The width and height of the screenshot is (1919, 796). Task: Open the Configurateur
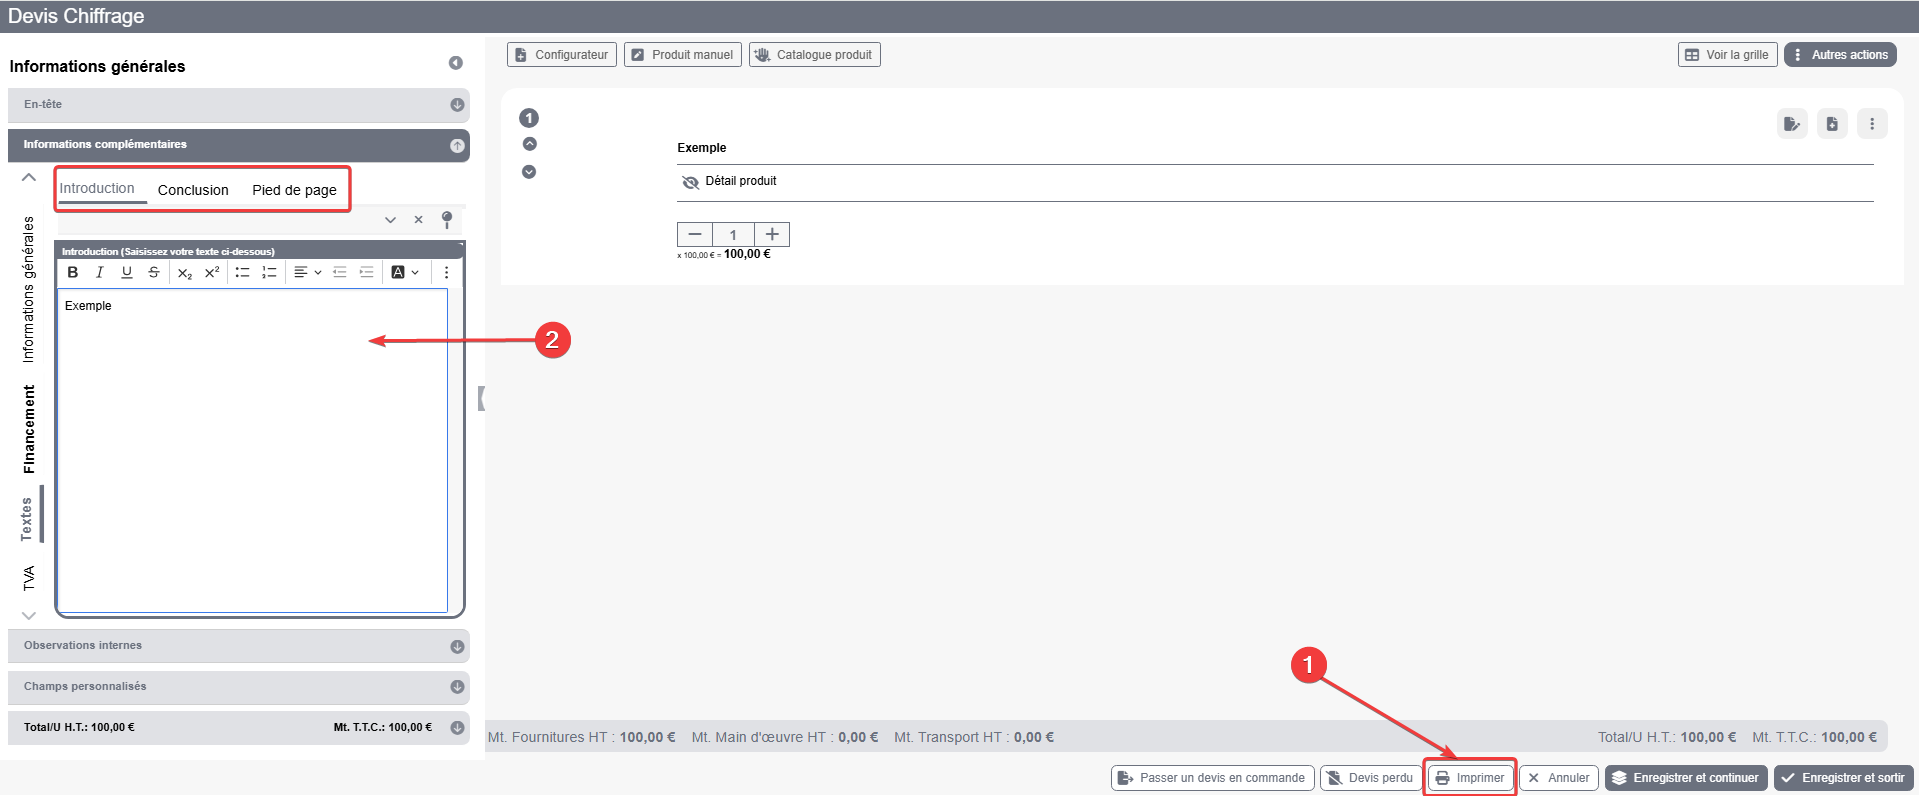562,55
